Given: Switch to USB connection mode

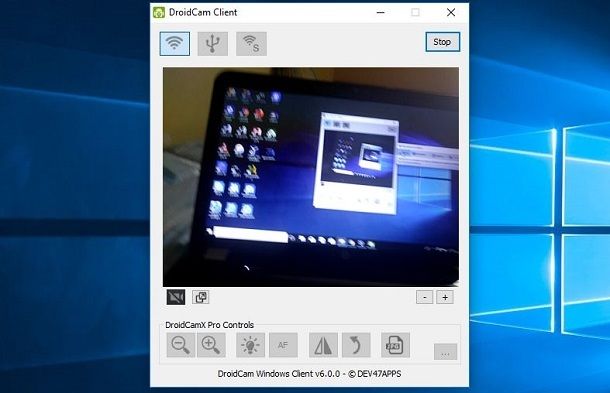Looking at the screenshot, I should click(x=212, y=44).
